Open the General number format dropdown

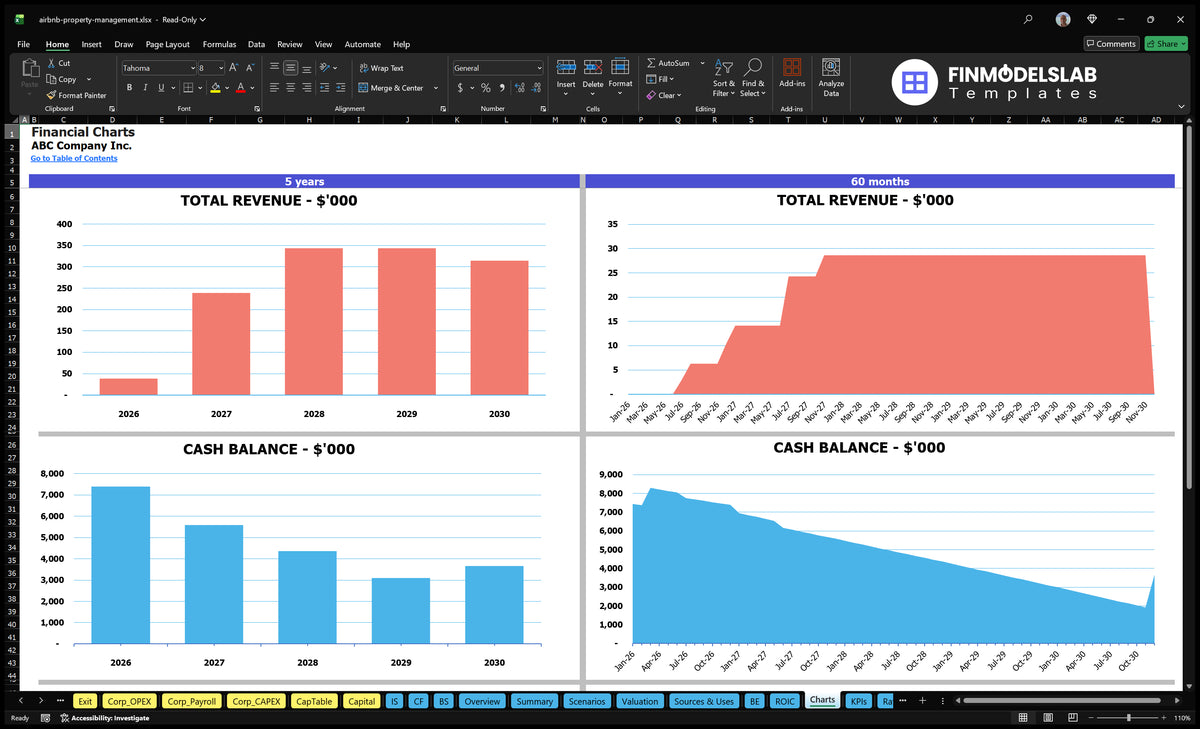pyautogui.click(x=539, y=68)
